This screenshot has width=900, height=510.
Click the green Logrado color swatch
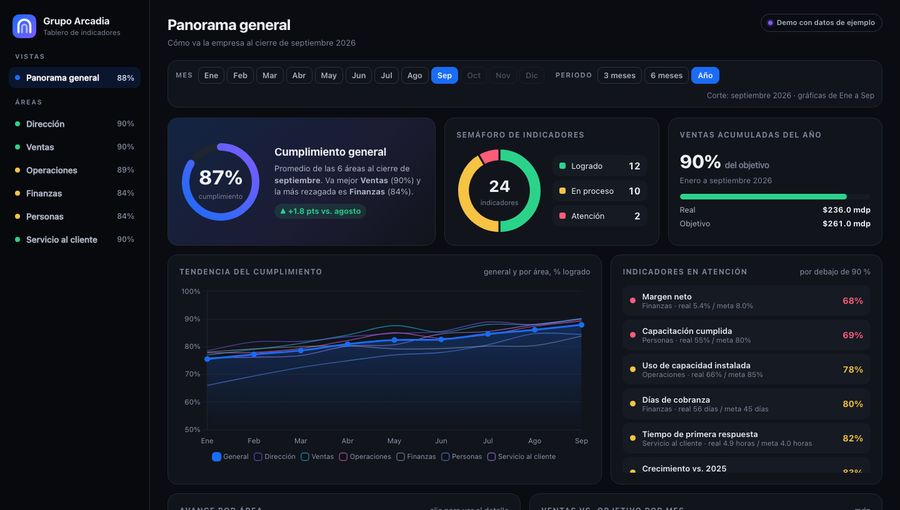tap(562, 166)
